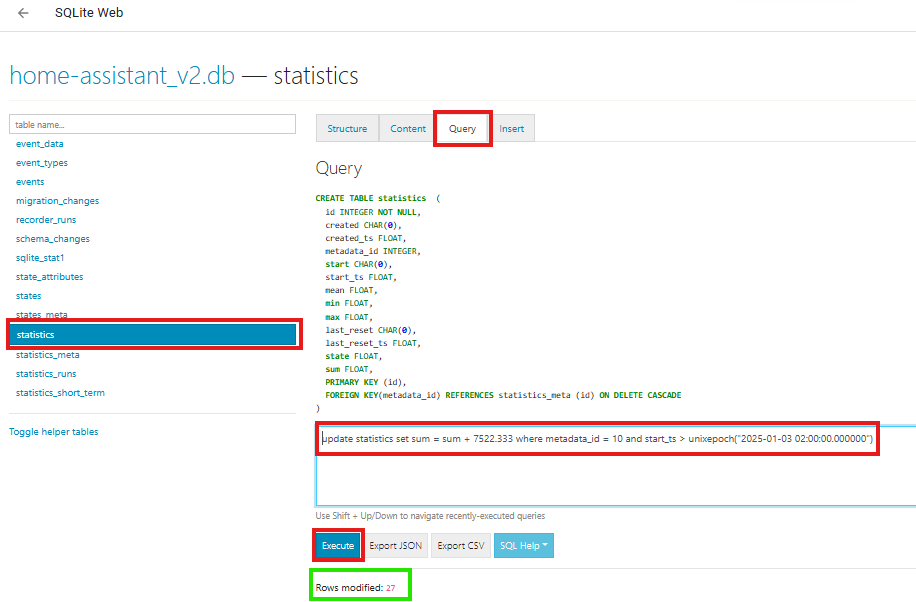Open the event_data table
Image resolution: width=916 pixels, height=602 pixels.
(40, 144)
